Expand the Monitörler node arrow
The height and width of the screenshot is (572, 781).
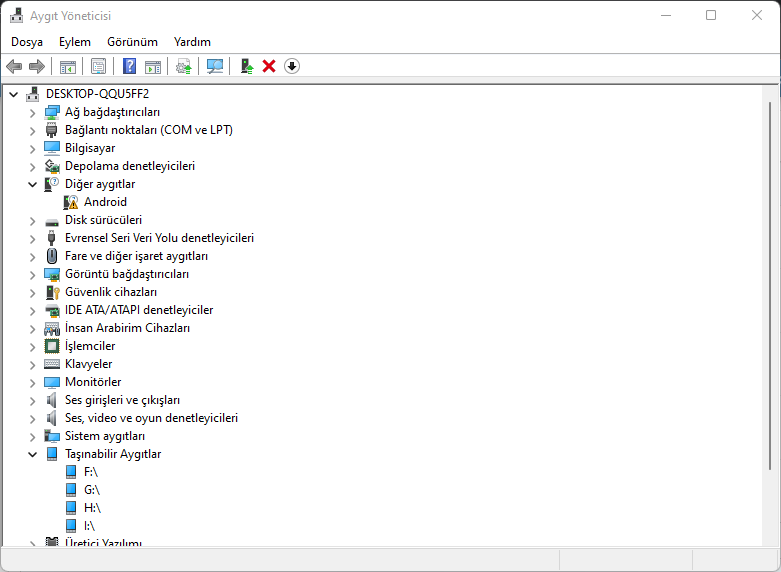pyautogui.click(x=32, y=383)
